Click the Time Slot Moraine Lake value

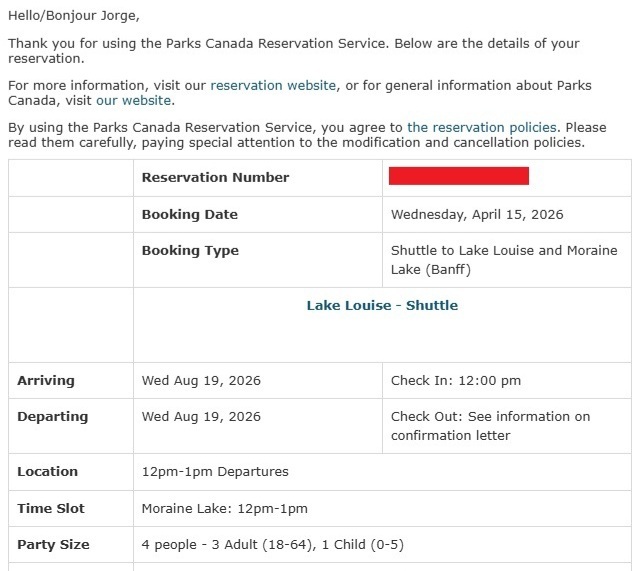click(x=224, y=508)
